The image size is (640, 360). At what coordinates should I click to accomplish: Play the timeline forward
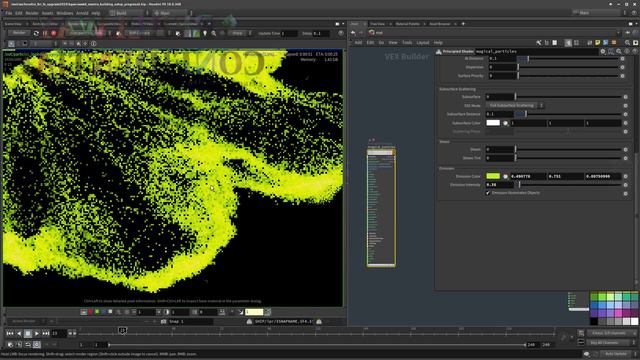(x=37, y=333)
